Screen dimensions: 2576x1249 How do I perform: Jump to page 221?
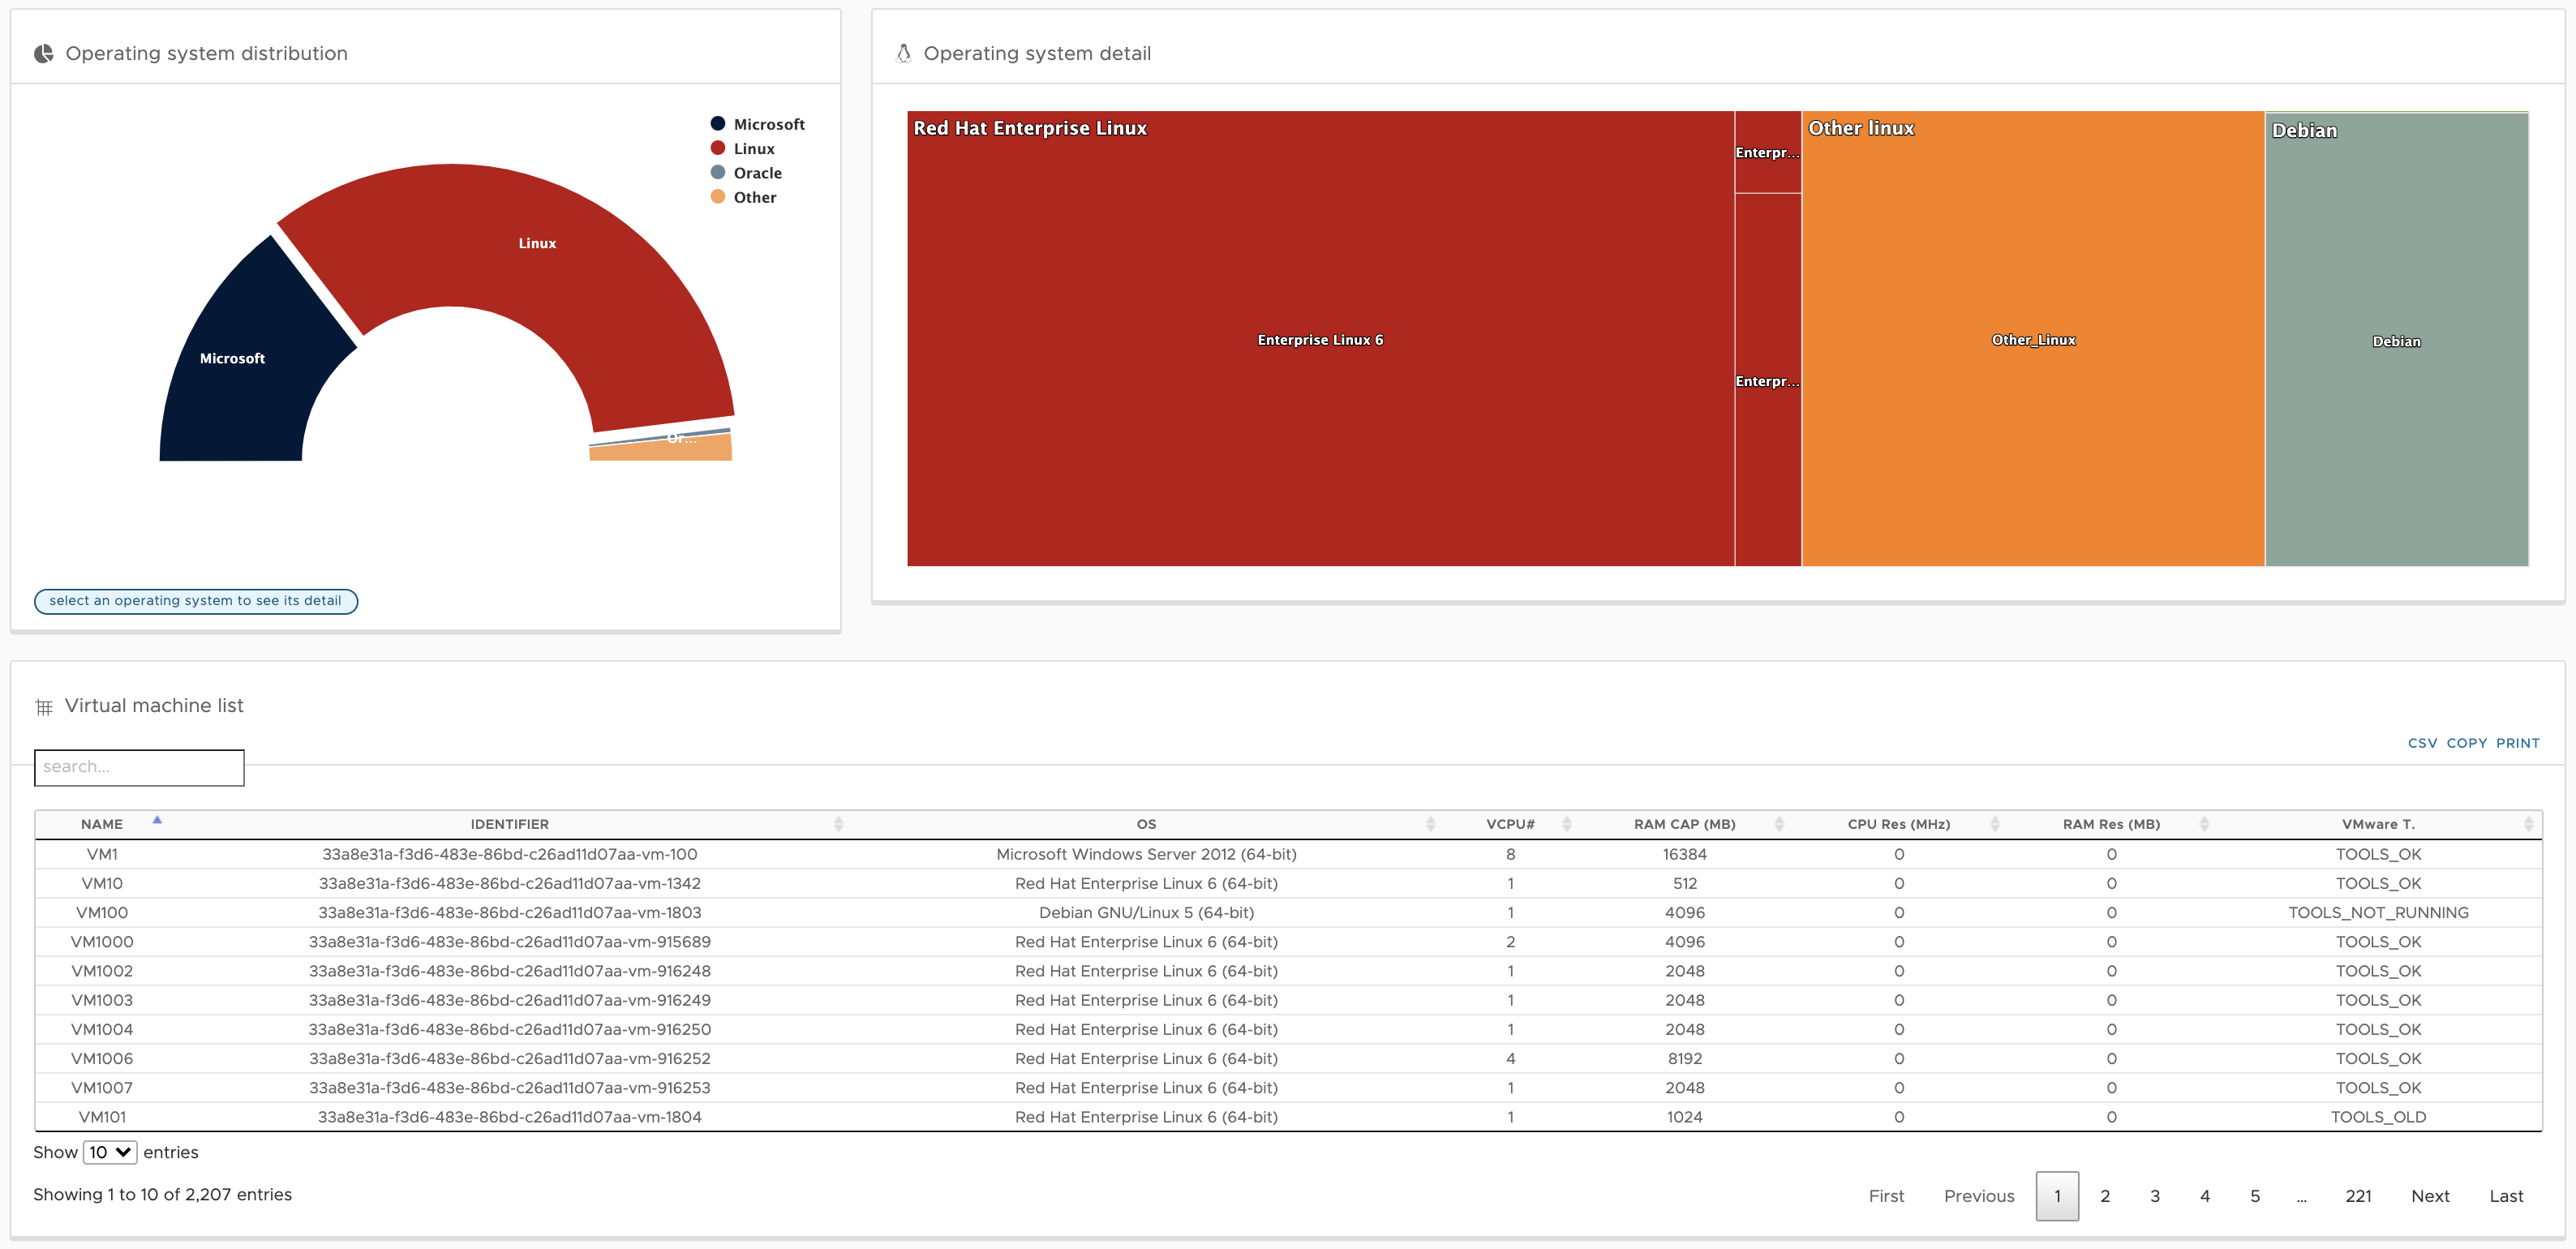(x=2358, y=1196)
